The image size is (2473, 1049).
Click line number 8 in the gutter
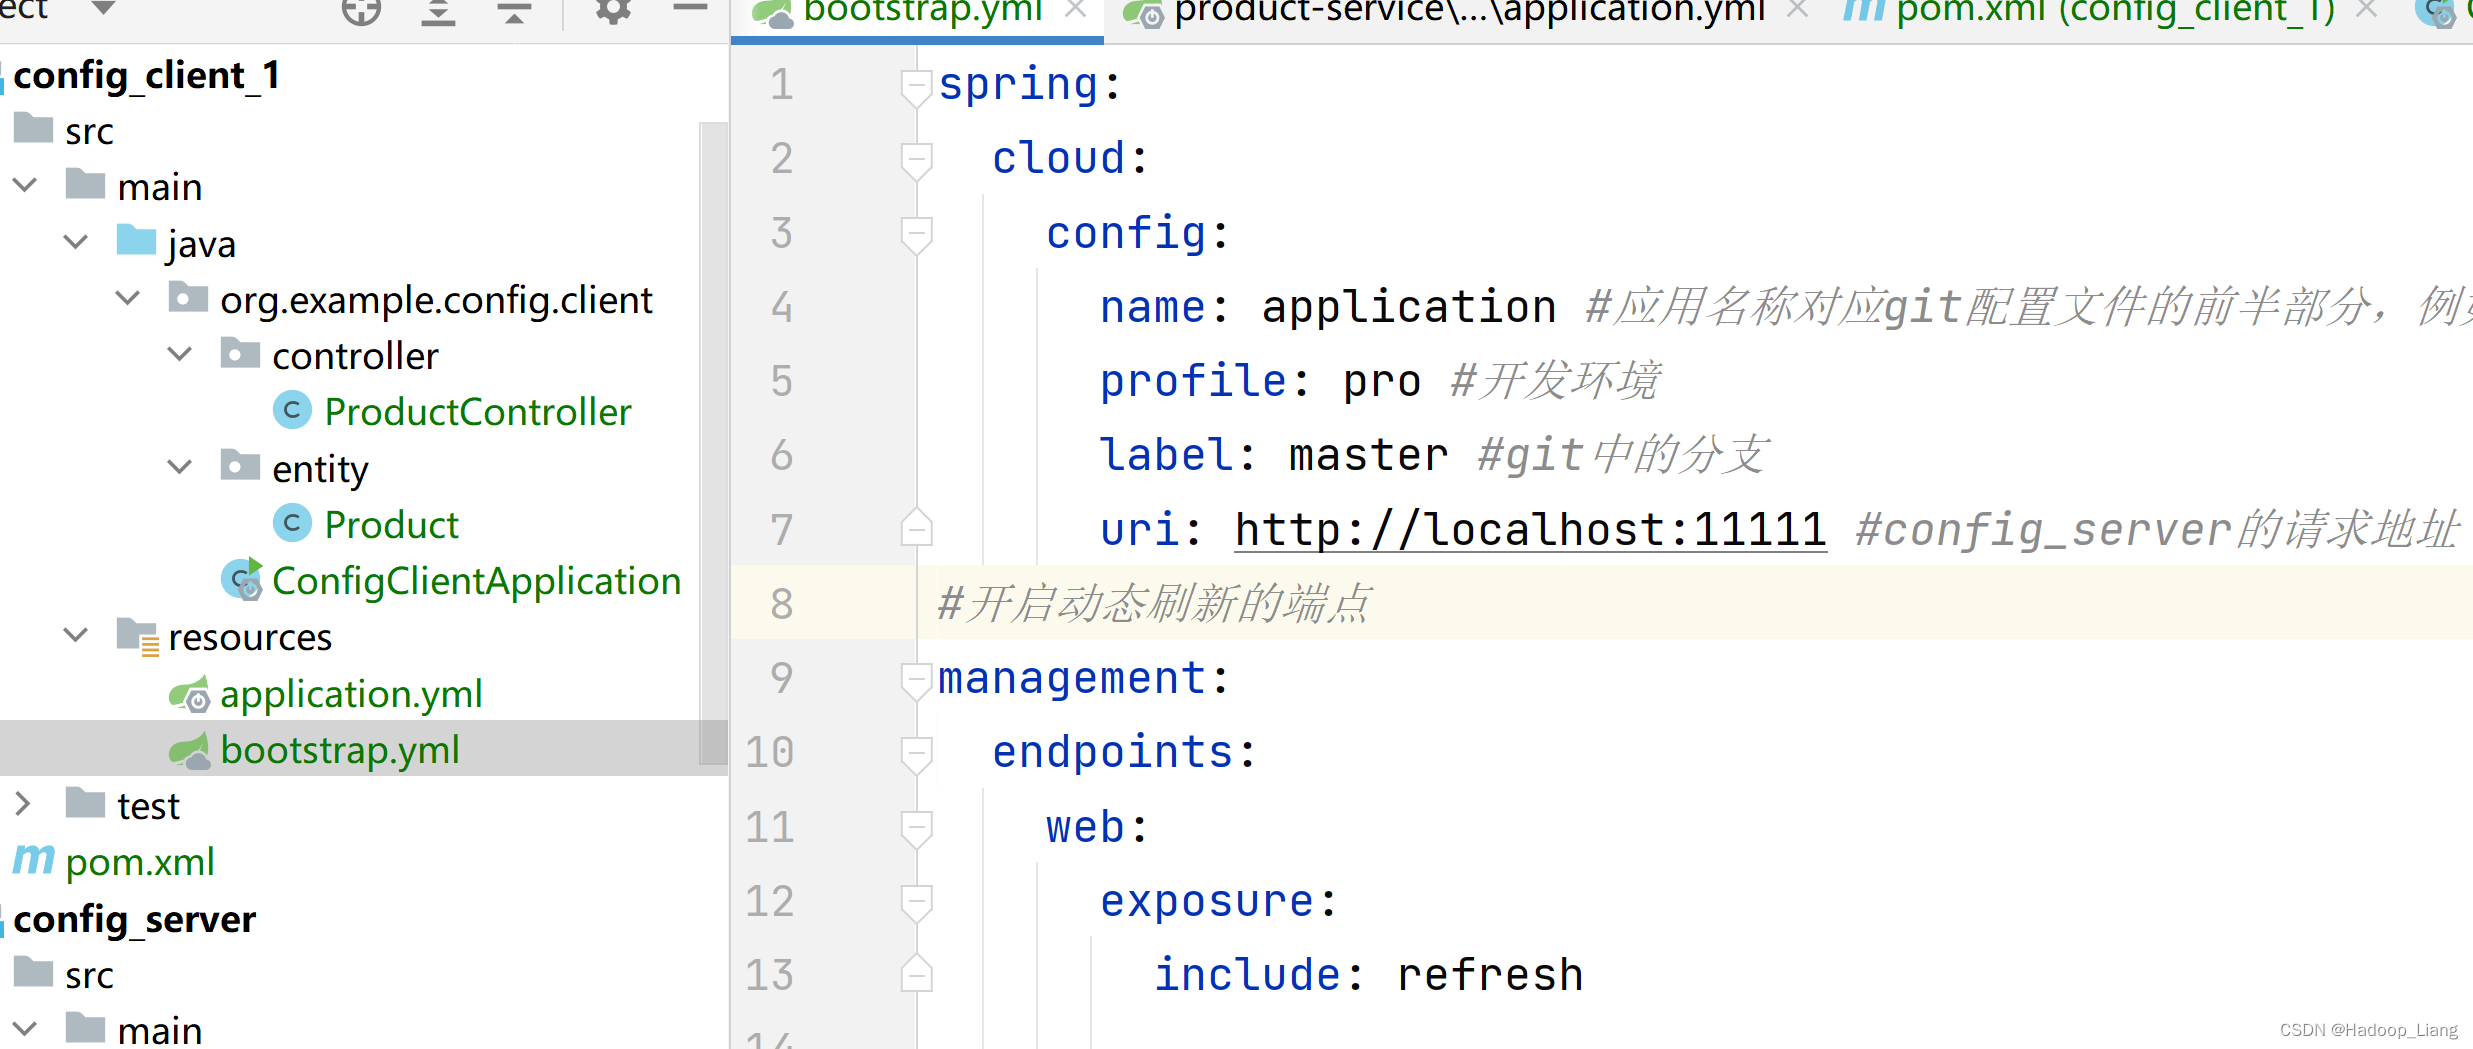(x=780, y=603)
